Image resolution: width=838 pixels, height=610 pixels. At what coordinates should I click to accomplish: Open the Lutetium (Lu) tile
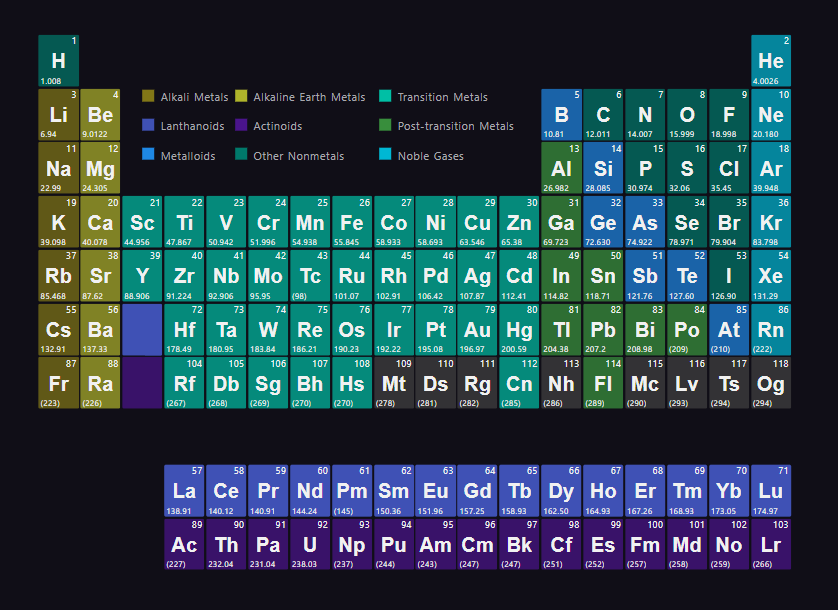pyautogui.click(x=771, y=491)
